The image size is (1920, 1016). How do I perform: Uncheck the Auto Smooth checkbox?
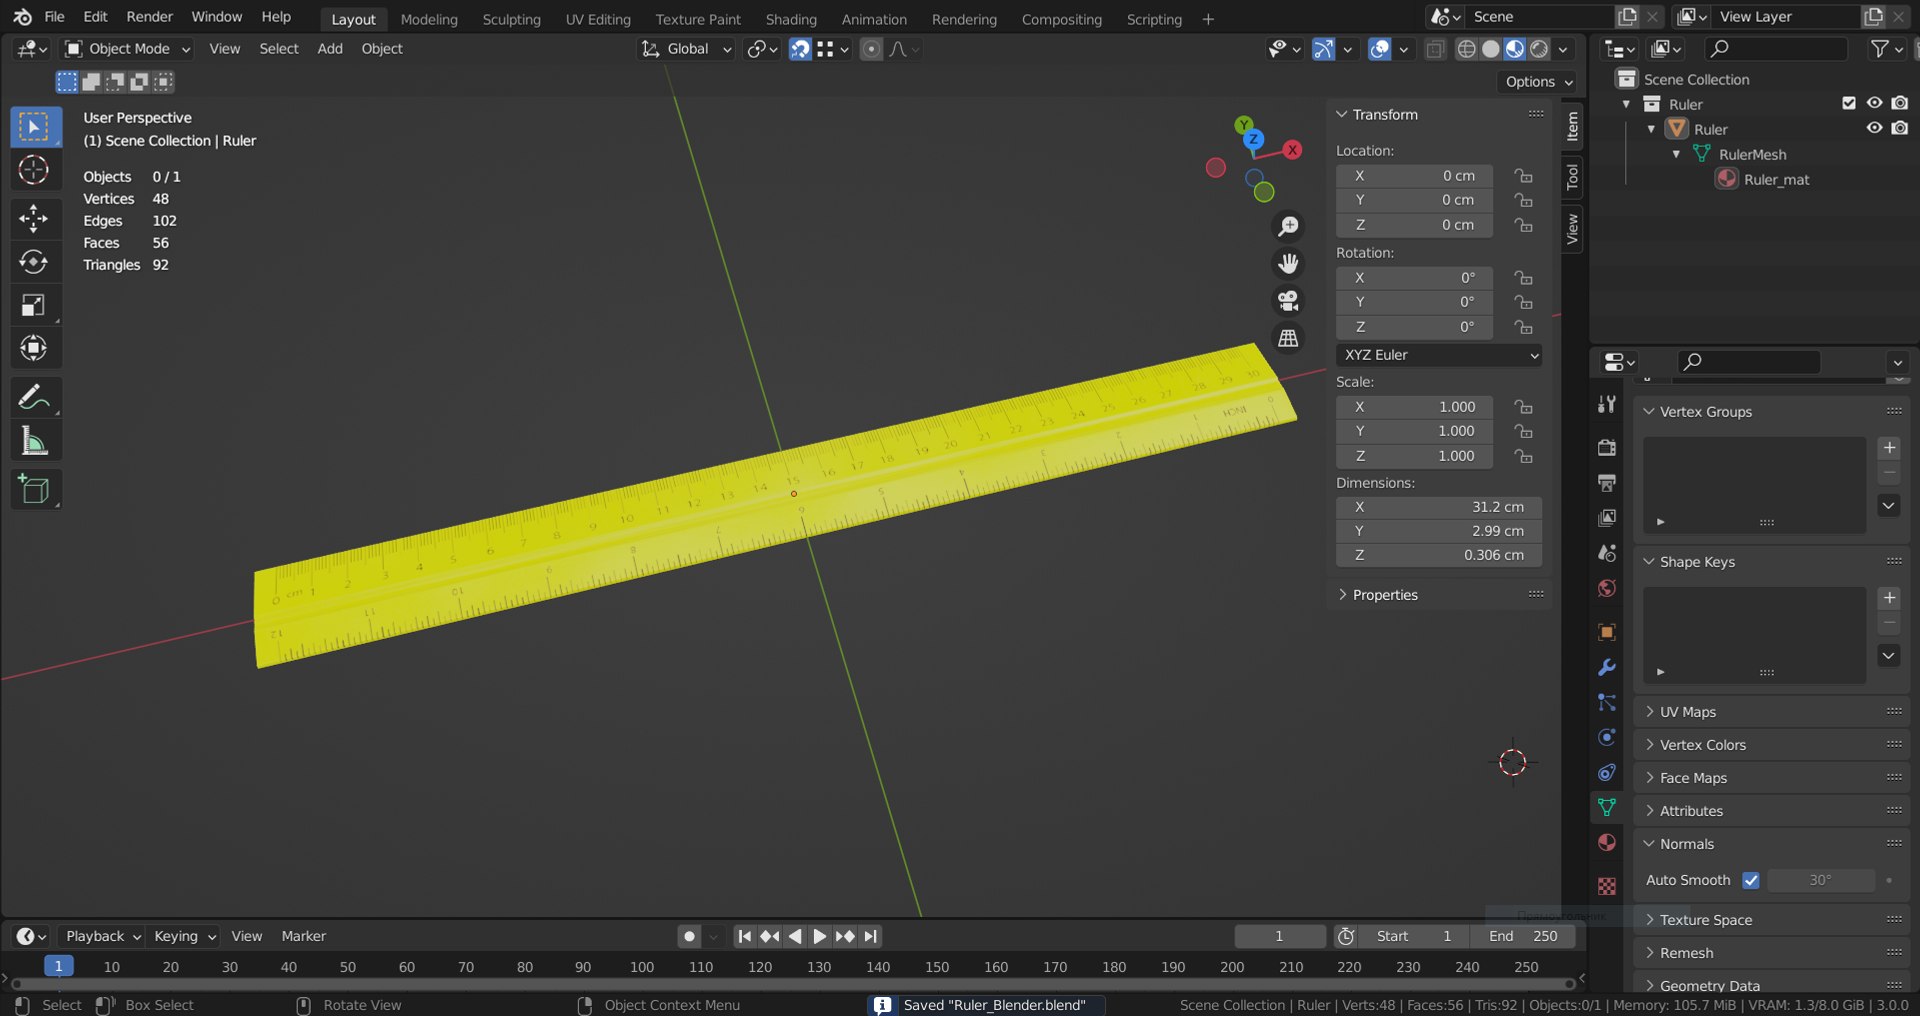pyautogui.click(x=1751, y=880)
